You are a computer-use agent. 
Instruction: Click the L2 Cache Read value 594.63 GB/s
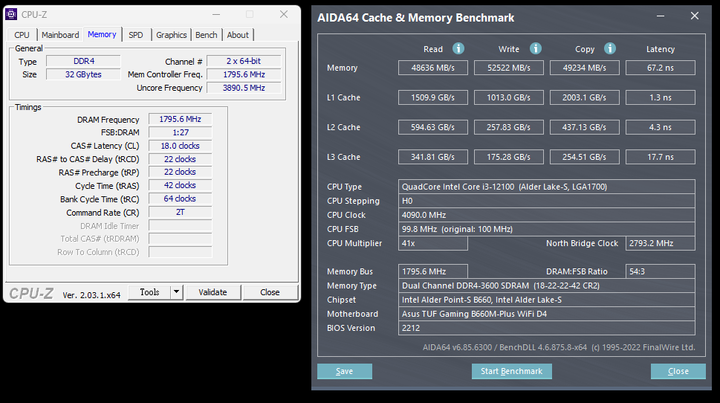tap(433, 127)
